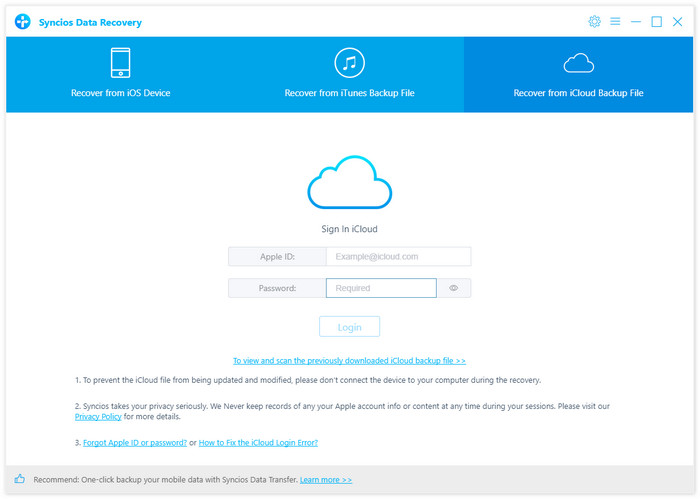700x499 pixels.
Task: Click Learn more link in bottom bar
Action: pyautogui.click(x=326, y=480)
